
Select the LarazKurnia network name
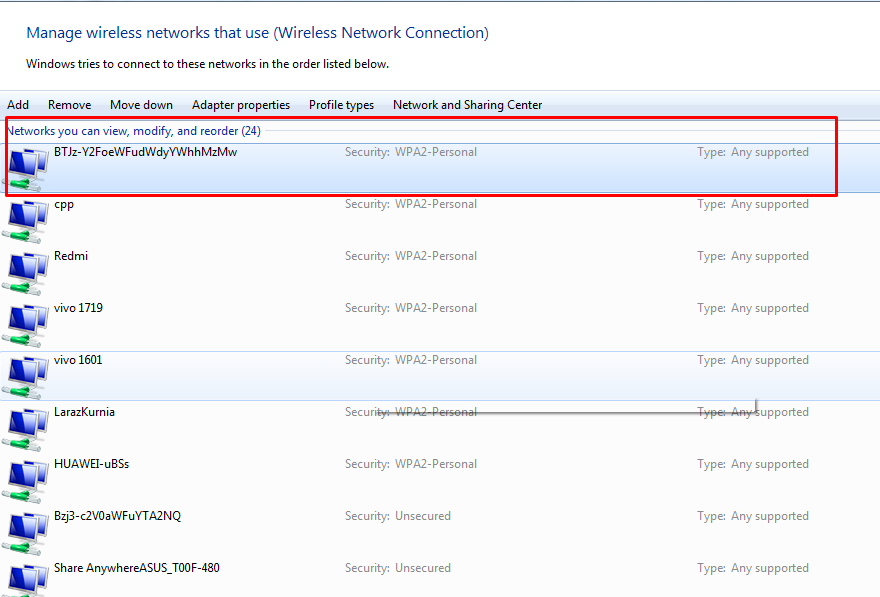(84, 412)
